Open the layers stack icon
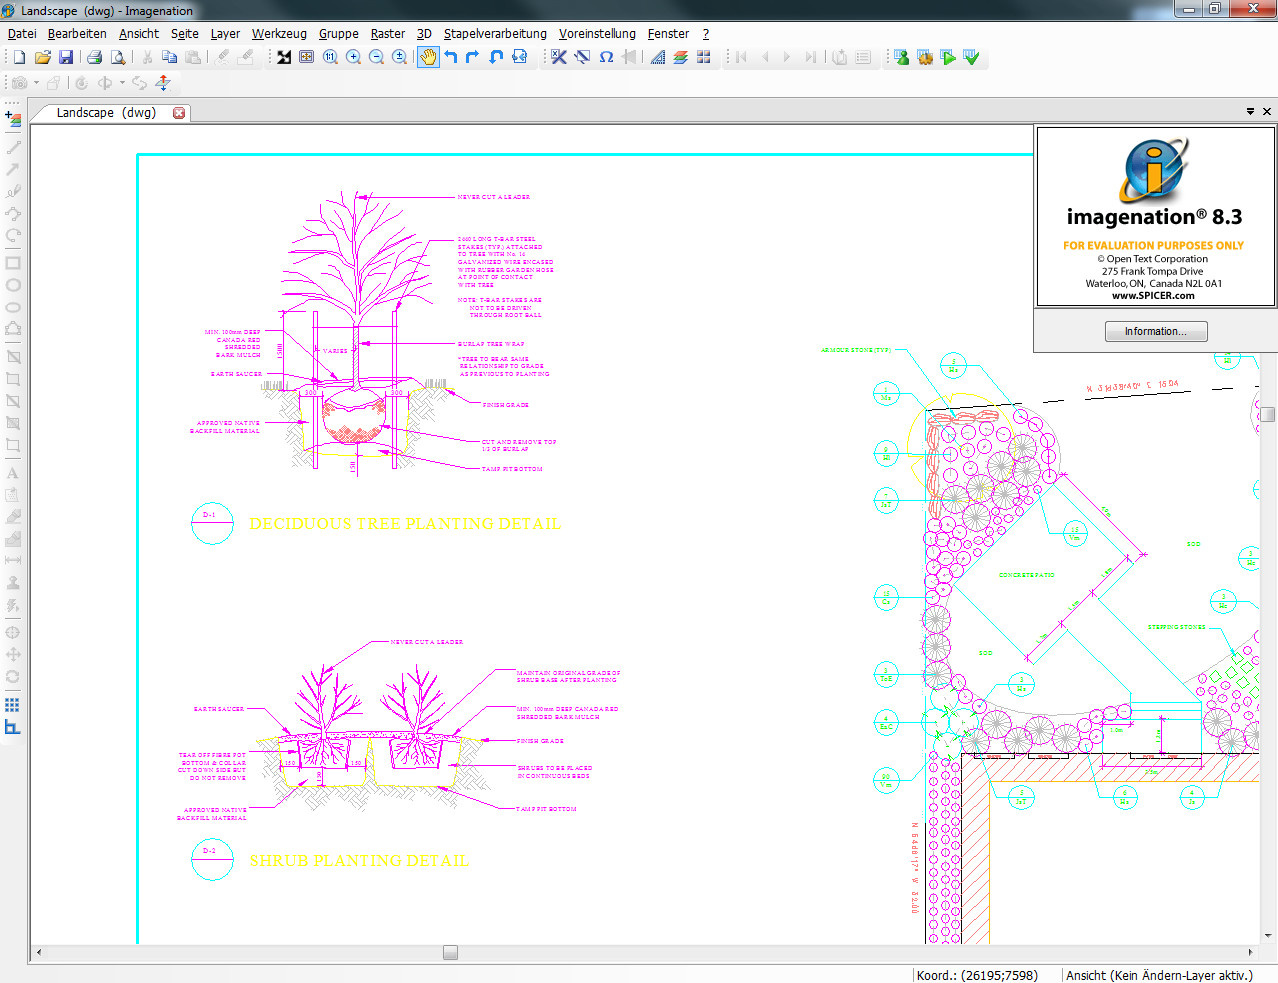1278x983 pixels. point(680,57)
